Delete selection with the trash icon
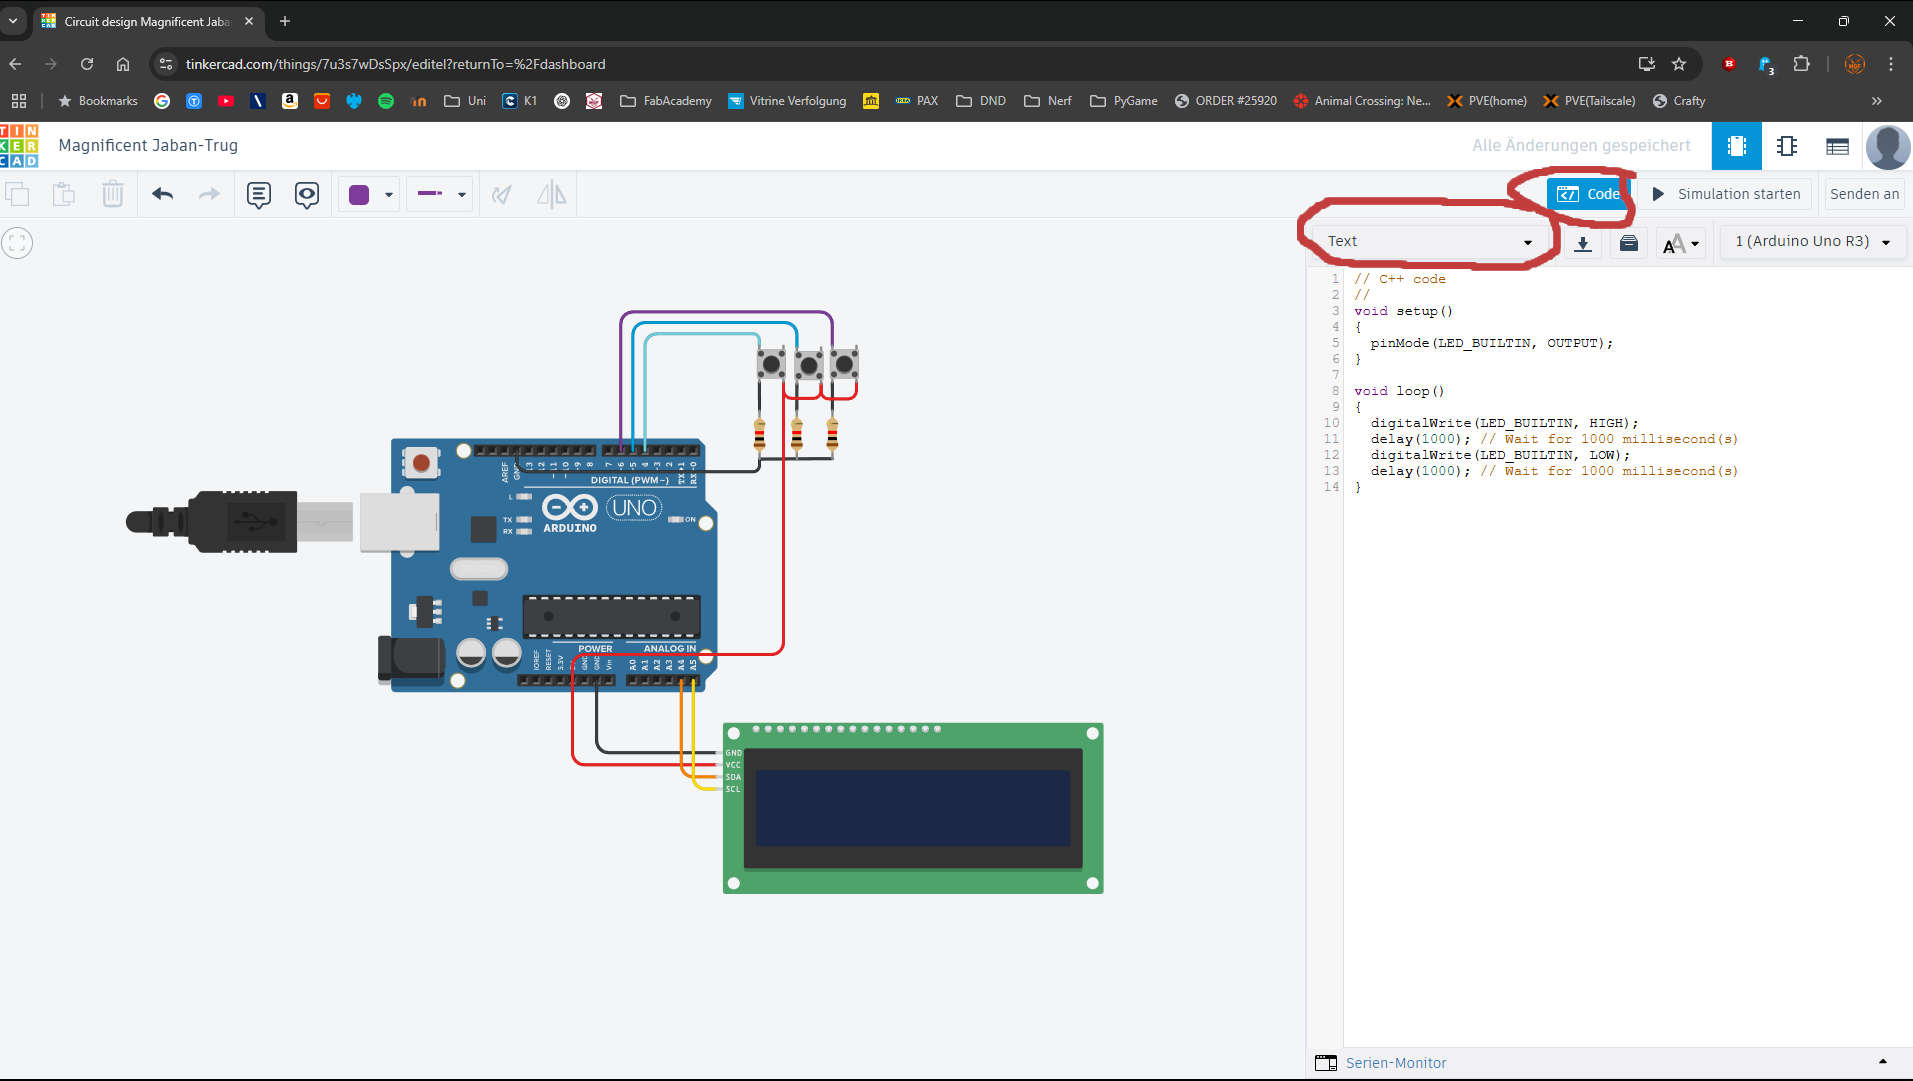 (x=113, y=194)
